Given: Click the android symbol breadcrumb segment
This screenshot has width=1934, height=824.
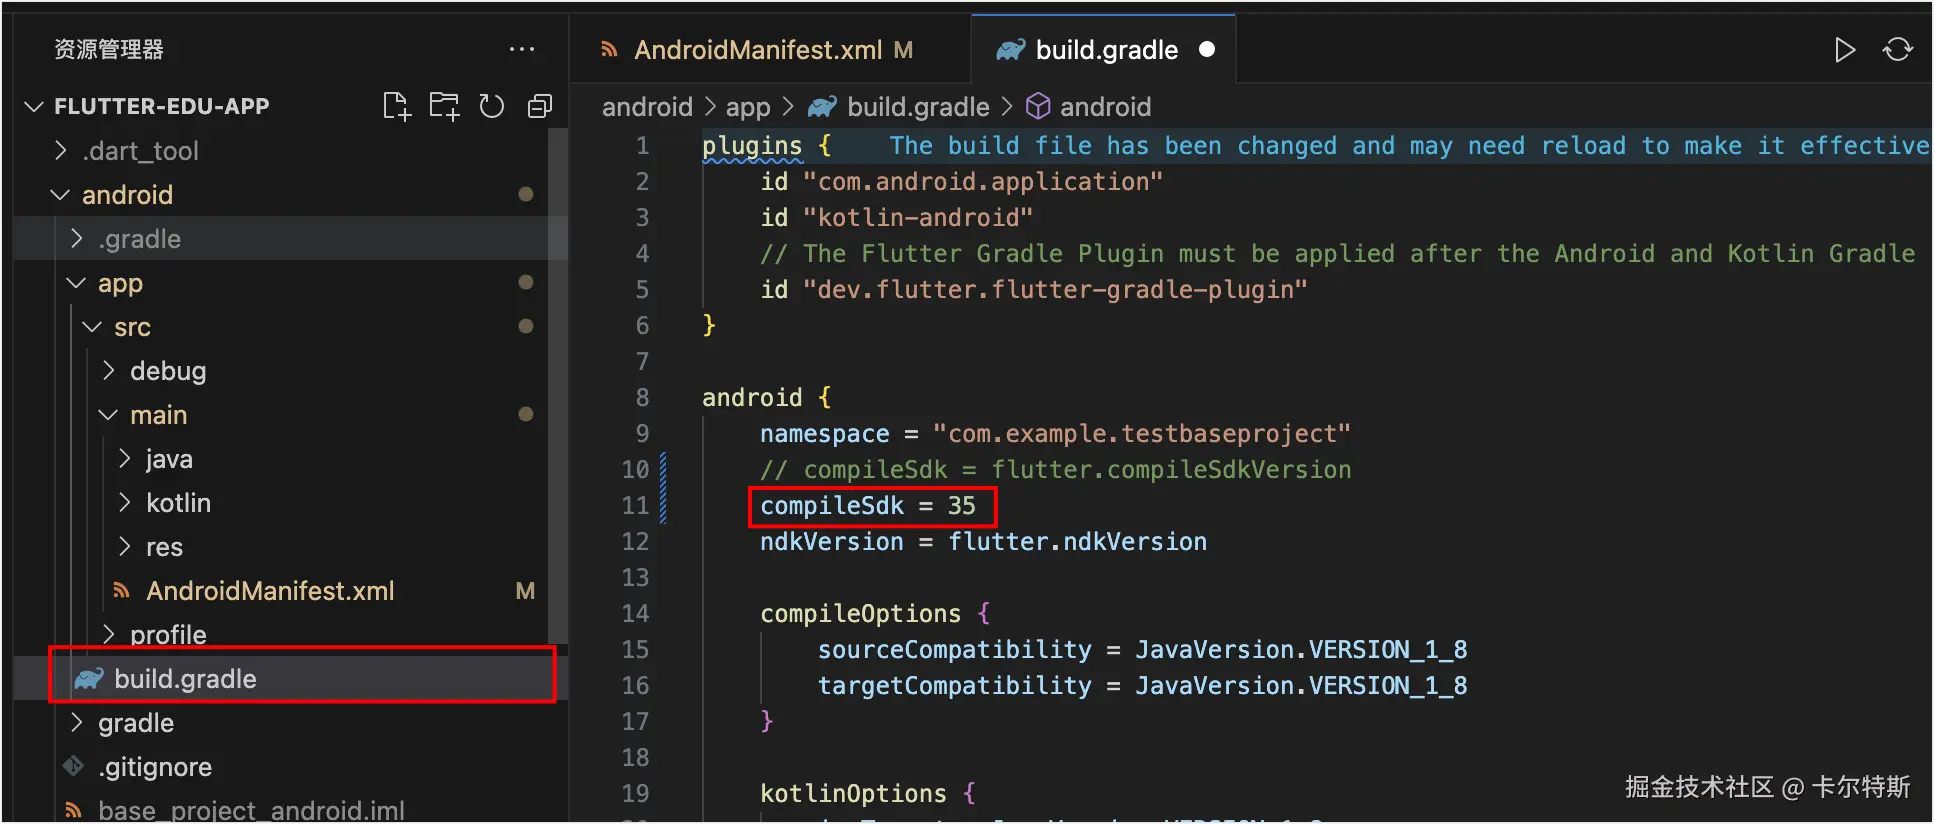Looking at the screenshot, I should [x=1105, y=106].
